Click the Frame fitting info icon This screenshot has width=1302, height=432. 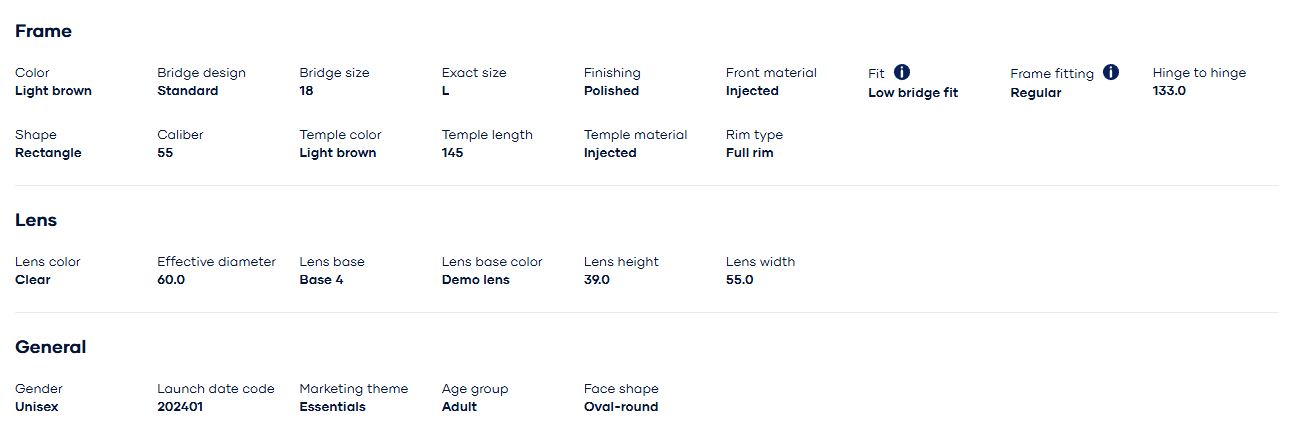point(1111,72)
